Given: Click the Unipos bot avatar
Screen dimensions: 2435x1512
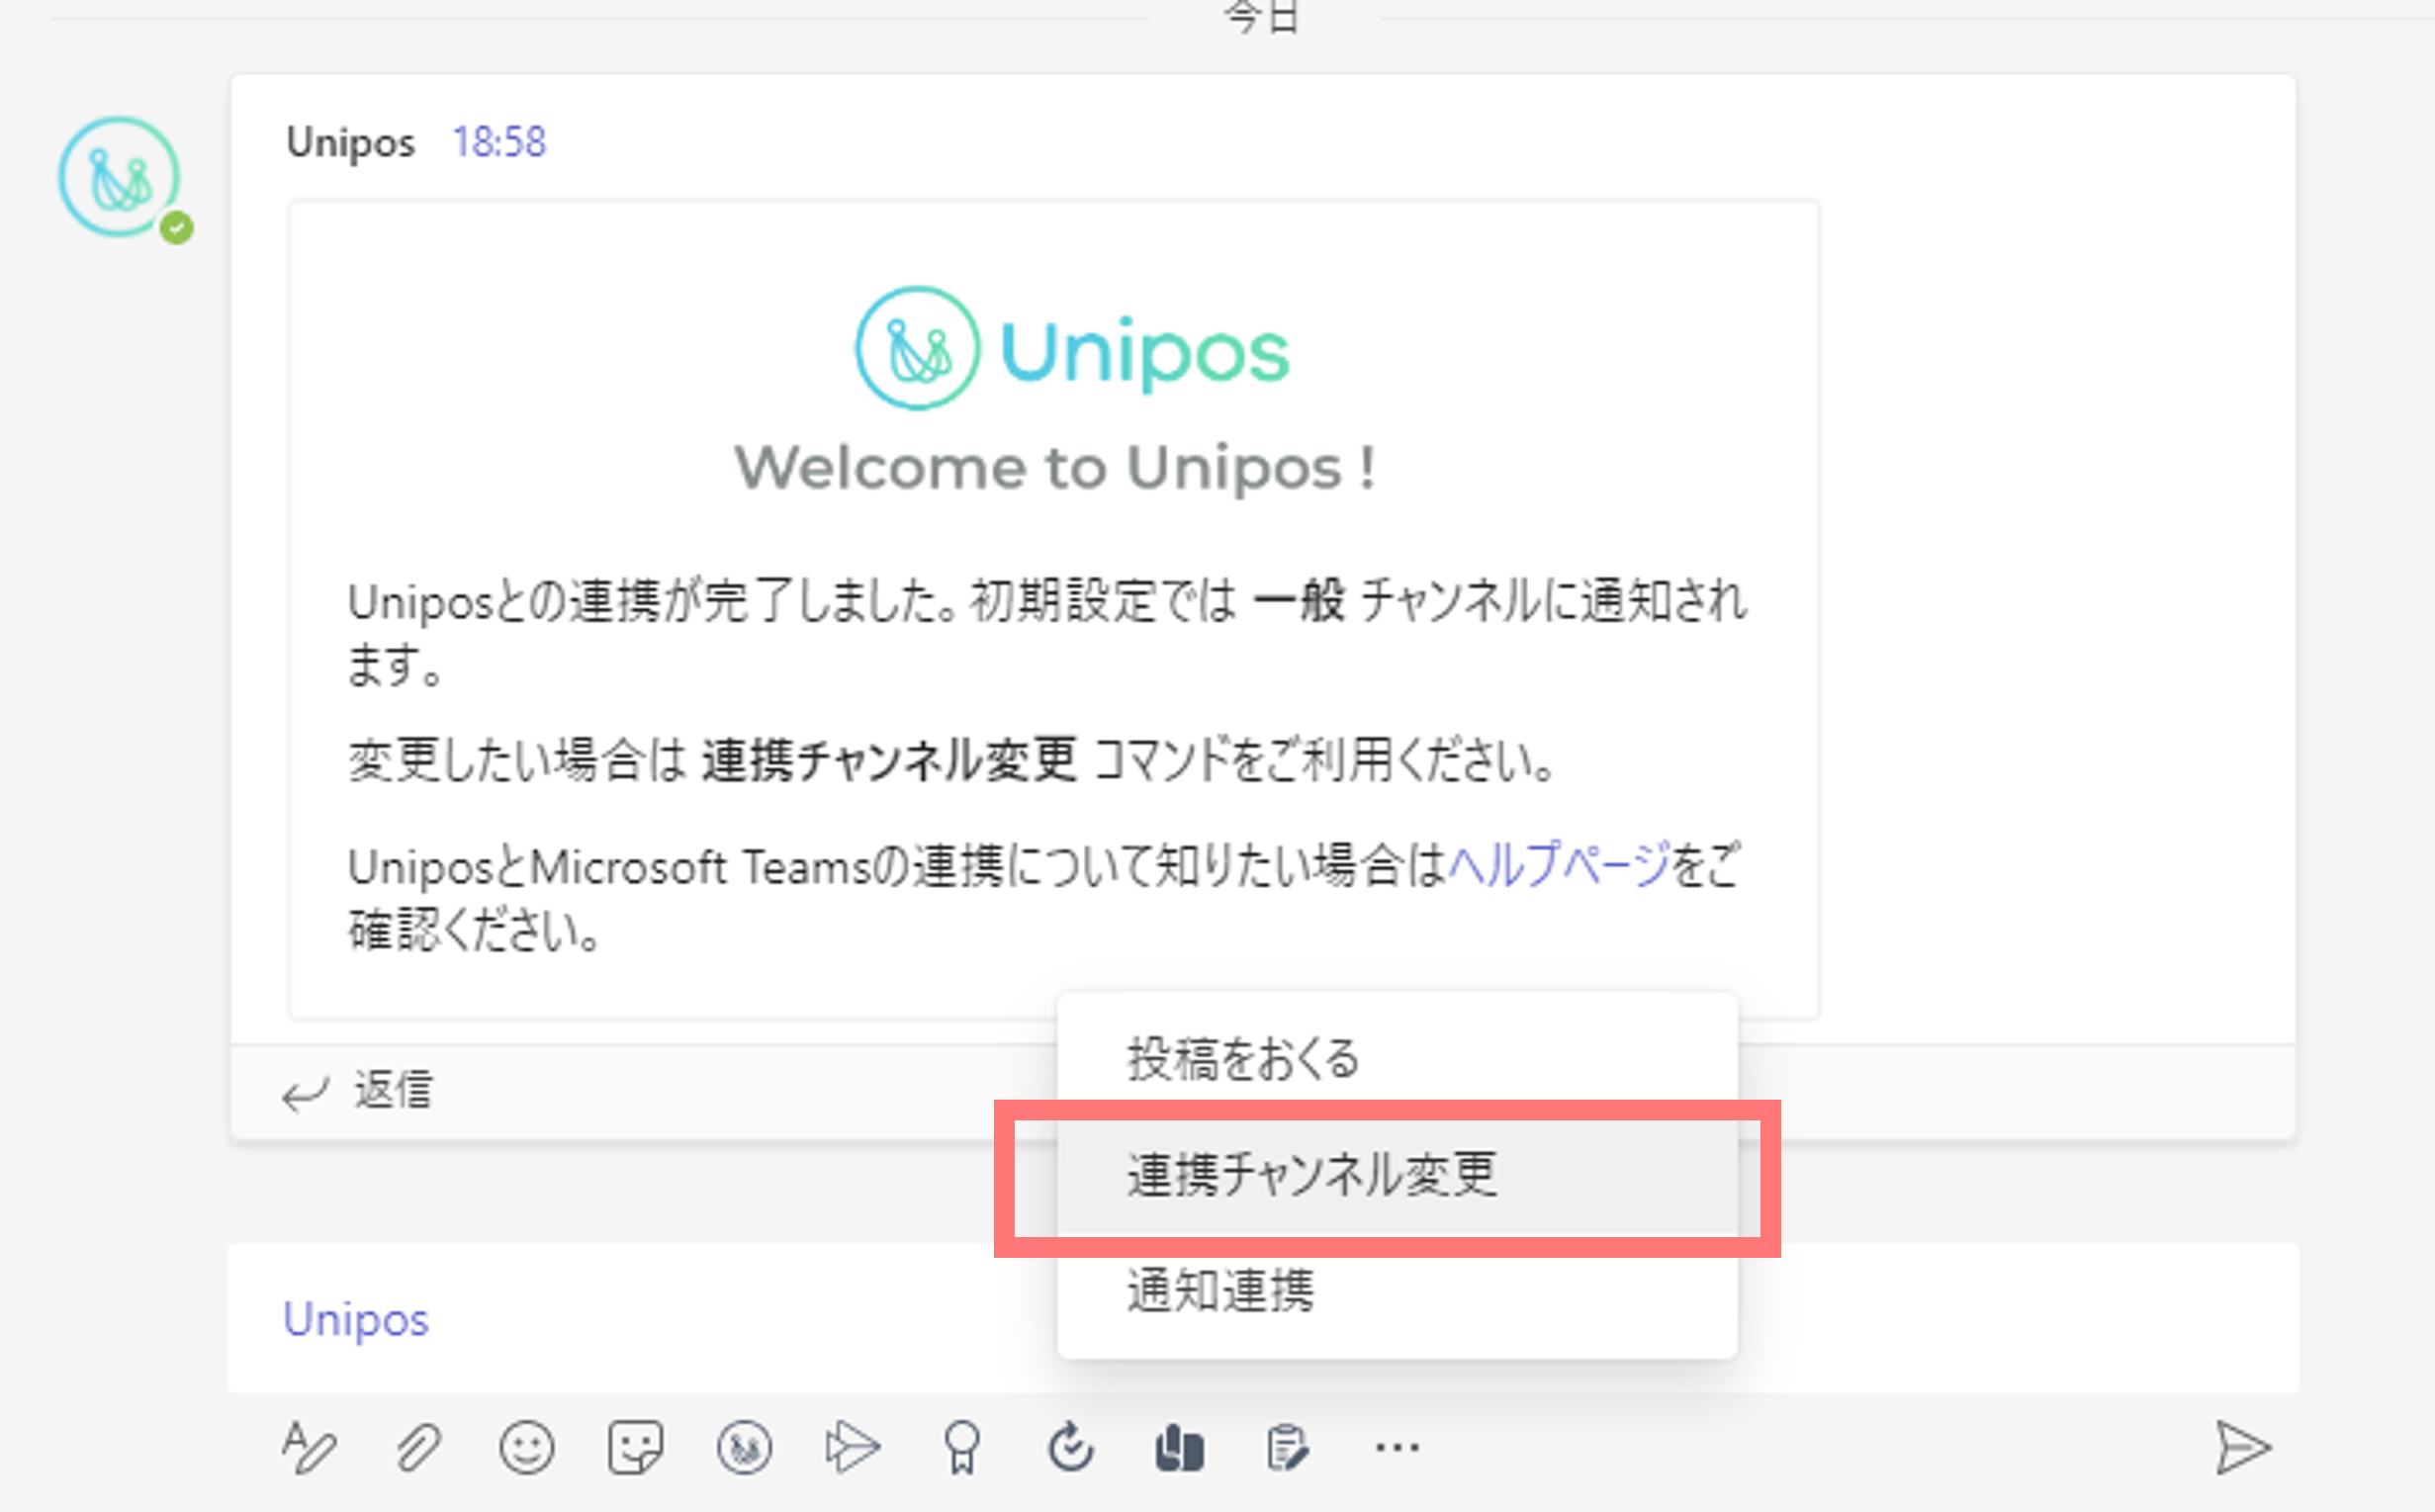Looking at the screenshot, I should [119, 177].
